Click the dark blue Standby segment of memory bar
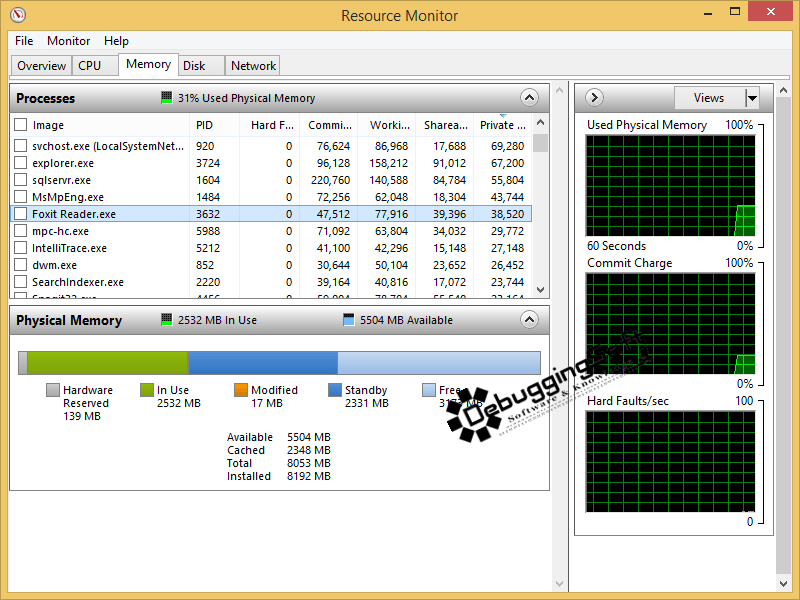 [x=263, y=363]
